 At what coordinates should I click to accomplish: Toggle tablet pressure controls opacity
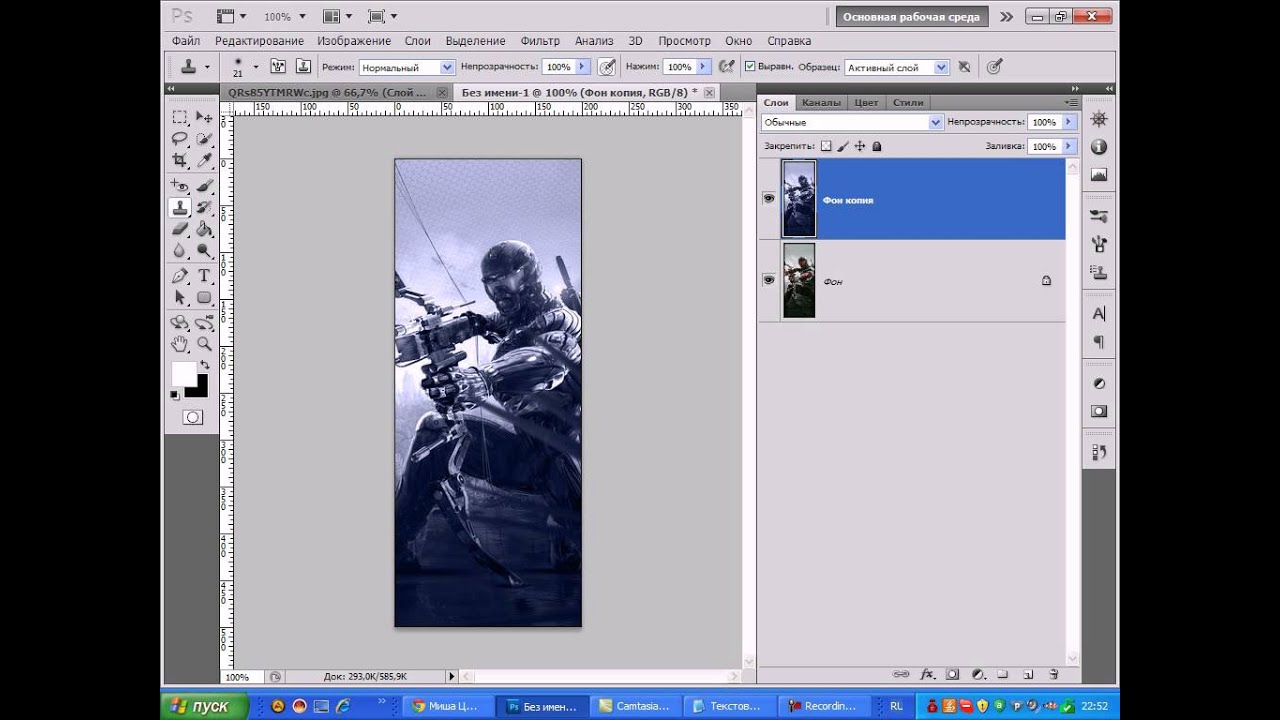(x=607, y=67)
